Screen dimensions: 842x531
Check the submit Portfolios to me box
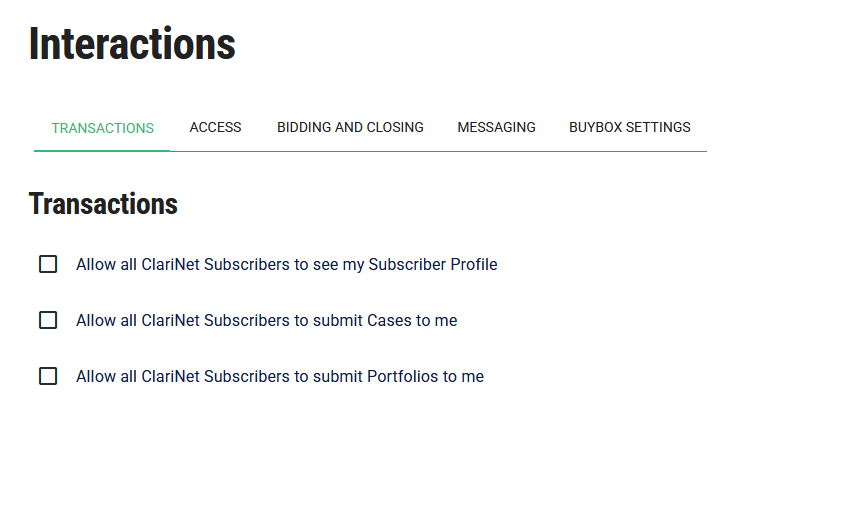[48, 376]
